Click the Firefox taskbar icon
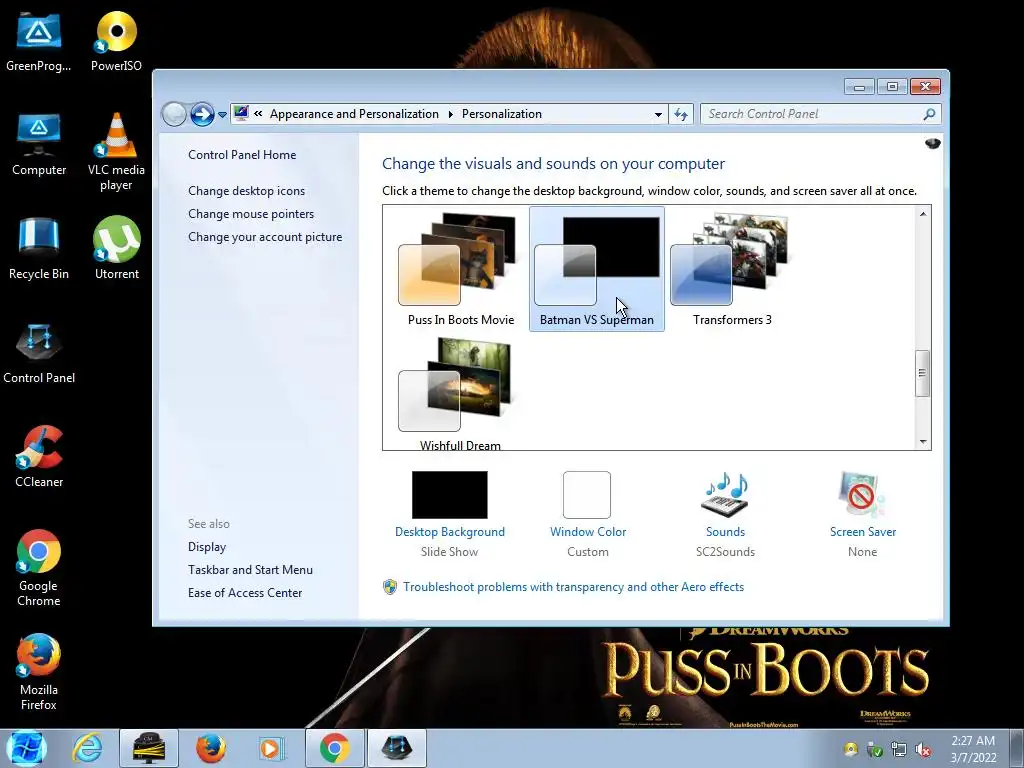1024x768 pixels. tap(211, 748)
